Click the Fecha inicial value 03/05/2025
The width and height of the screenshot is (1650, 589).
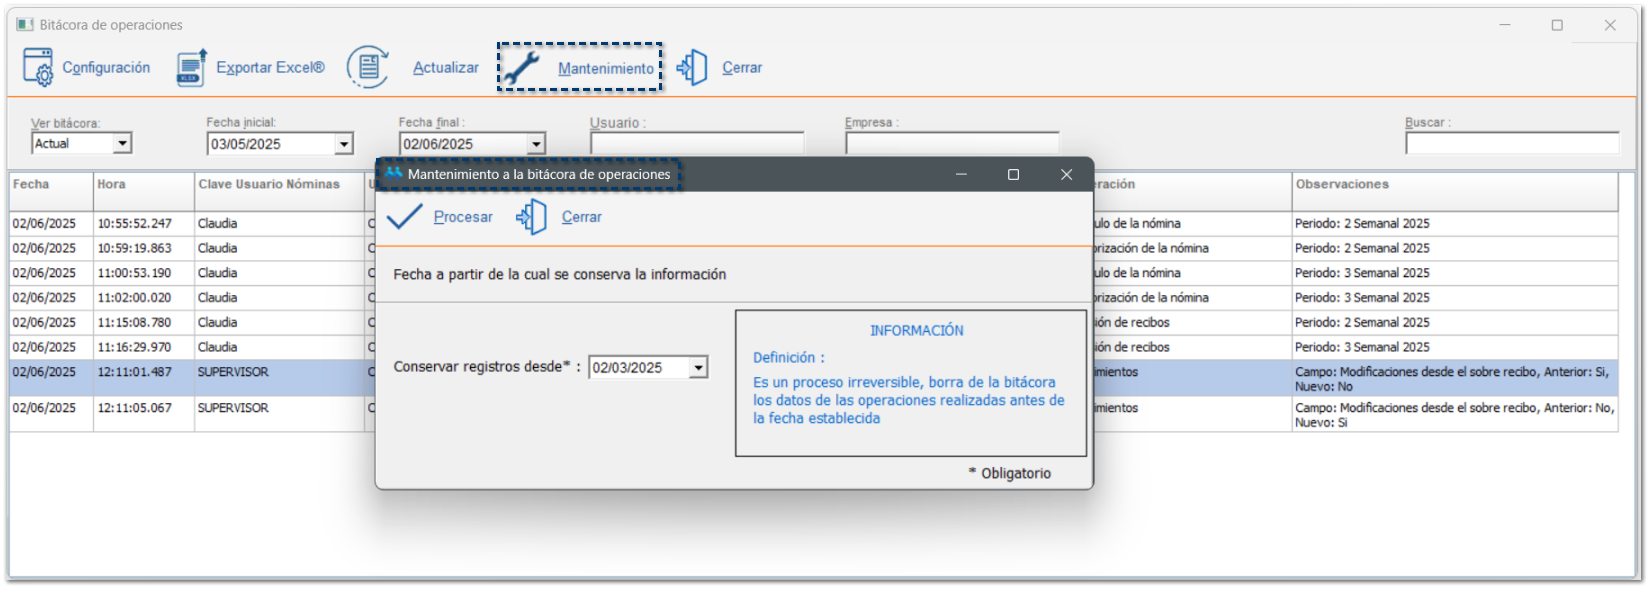246,144
